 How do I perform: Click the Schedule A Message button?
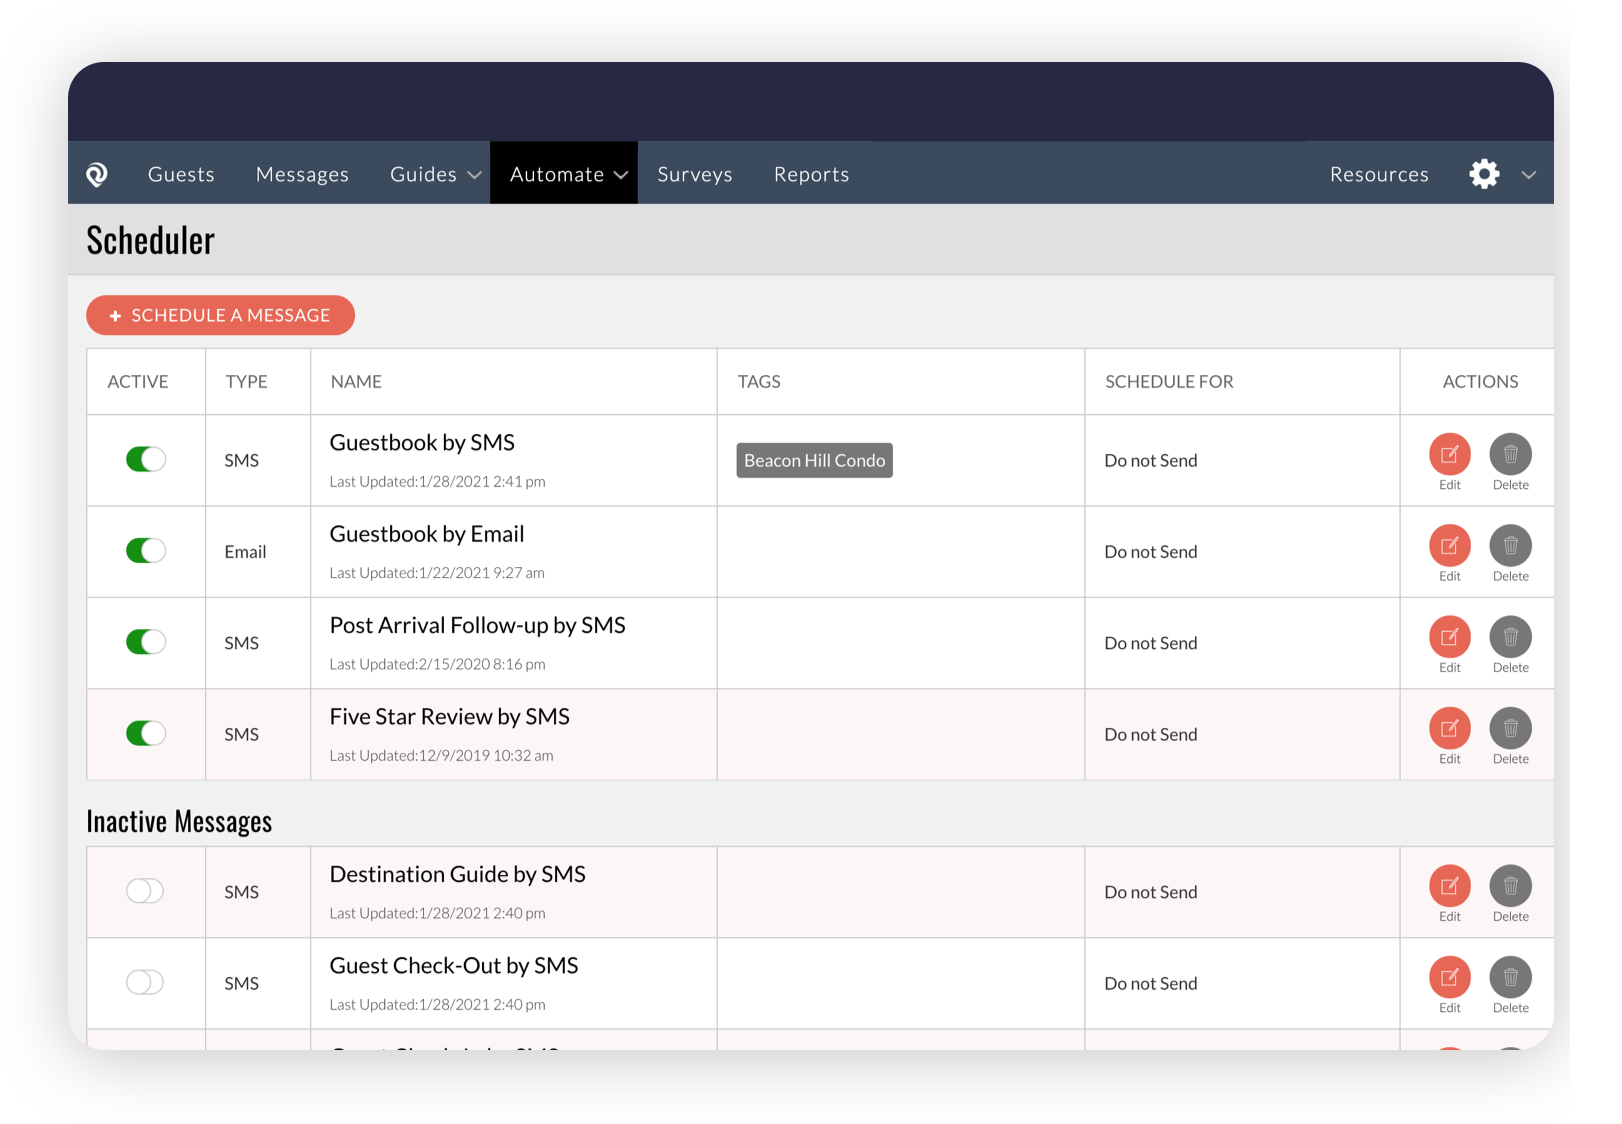[x=221, y=315]
